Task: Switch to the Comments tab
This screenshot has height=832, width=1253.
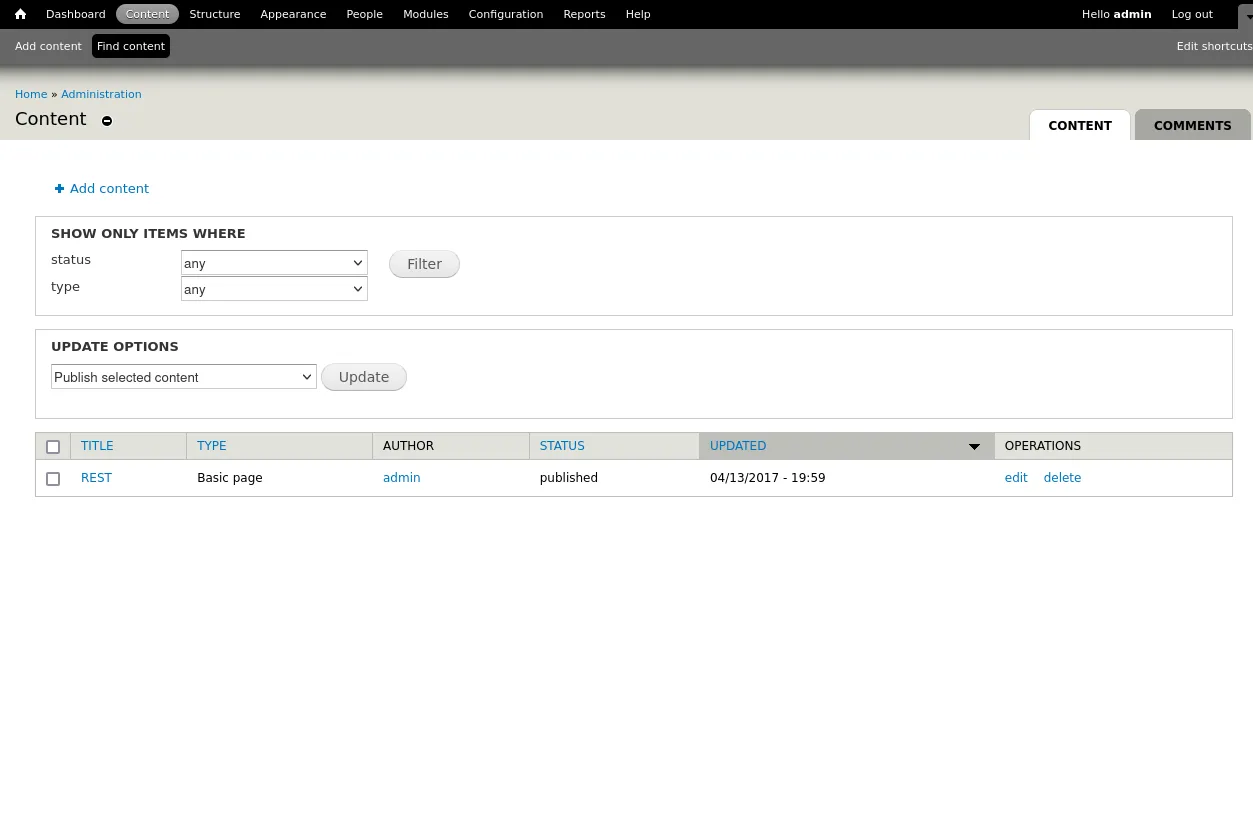Action: pyautogui.click(x=1193, y=125)
